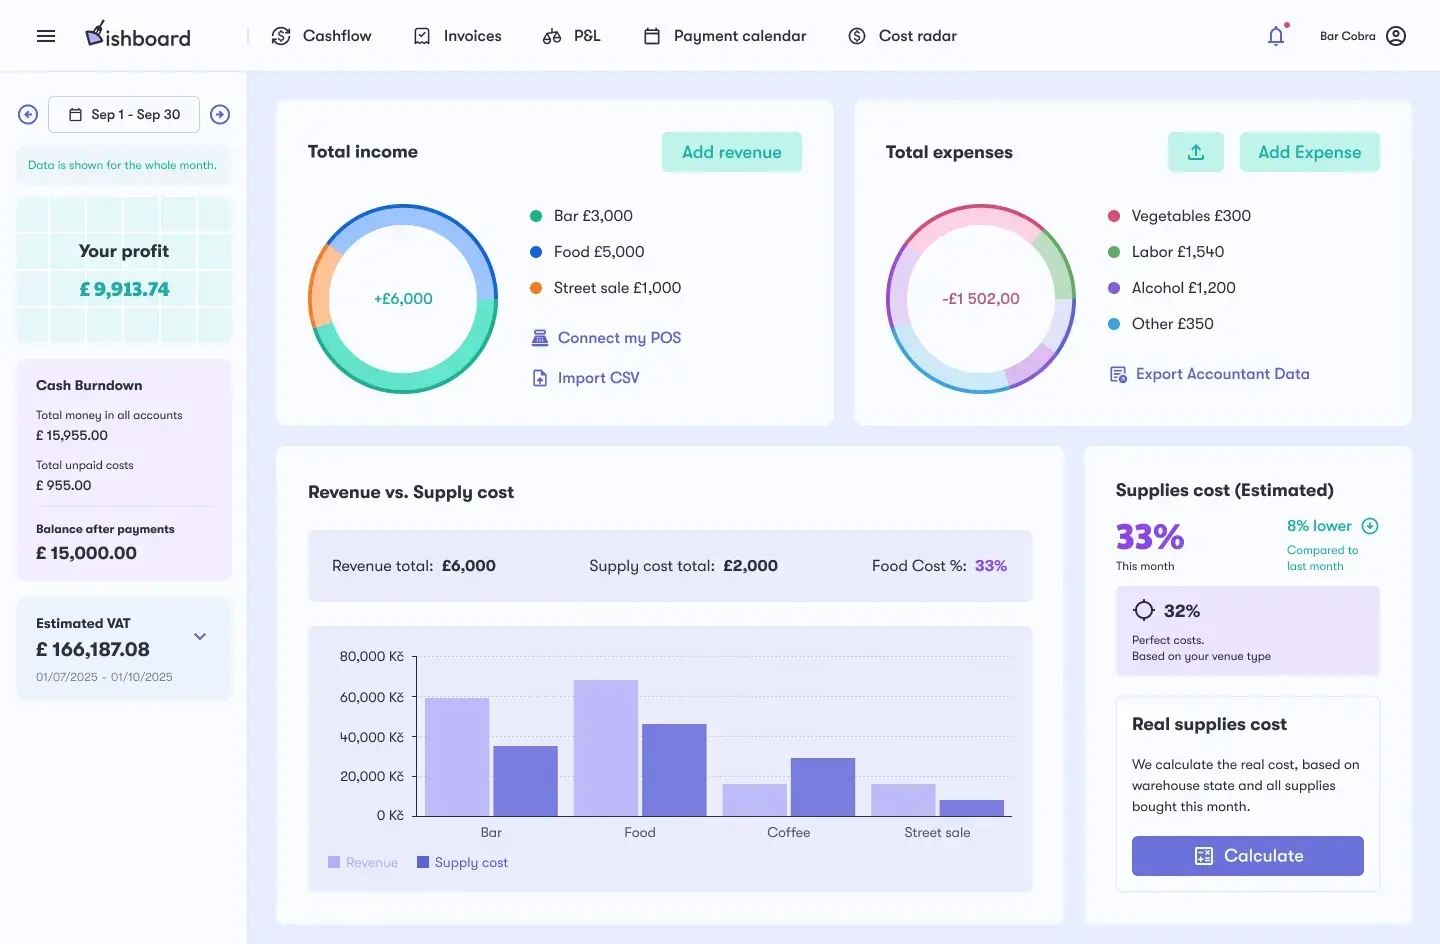Select the Export Accountant Data link

(1210, 374)
